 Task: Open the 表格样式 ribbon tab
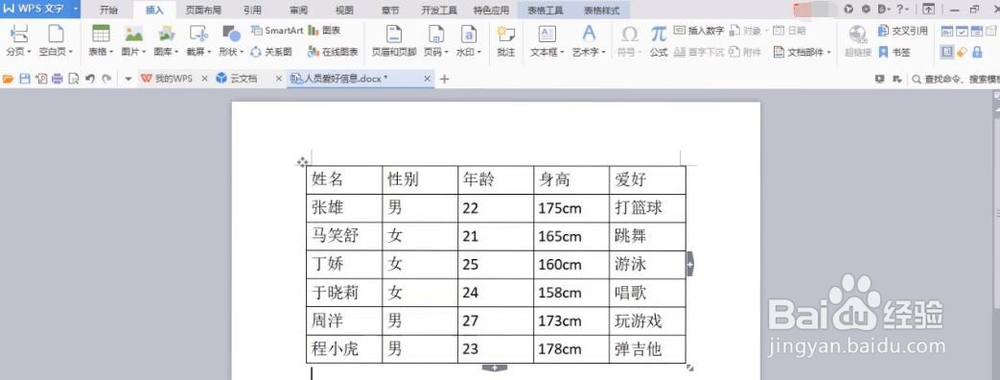(601, 10)
